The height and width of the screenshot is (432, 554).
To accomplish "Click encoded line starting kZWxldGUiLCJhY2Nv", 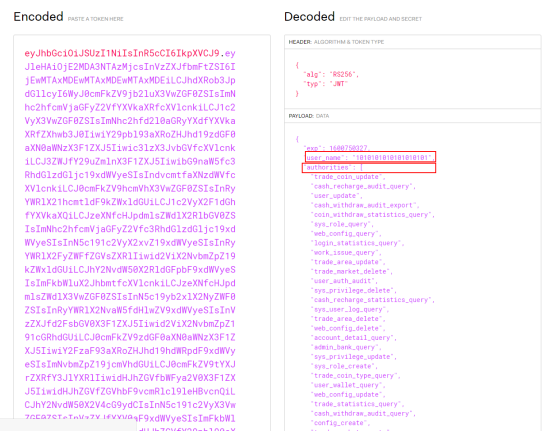I will [x=130, y=270].
